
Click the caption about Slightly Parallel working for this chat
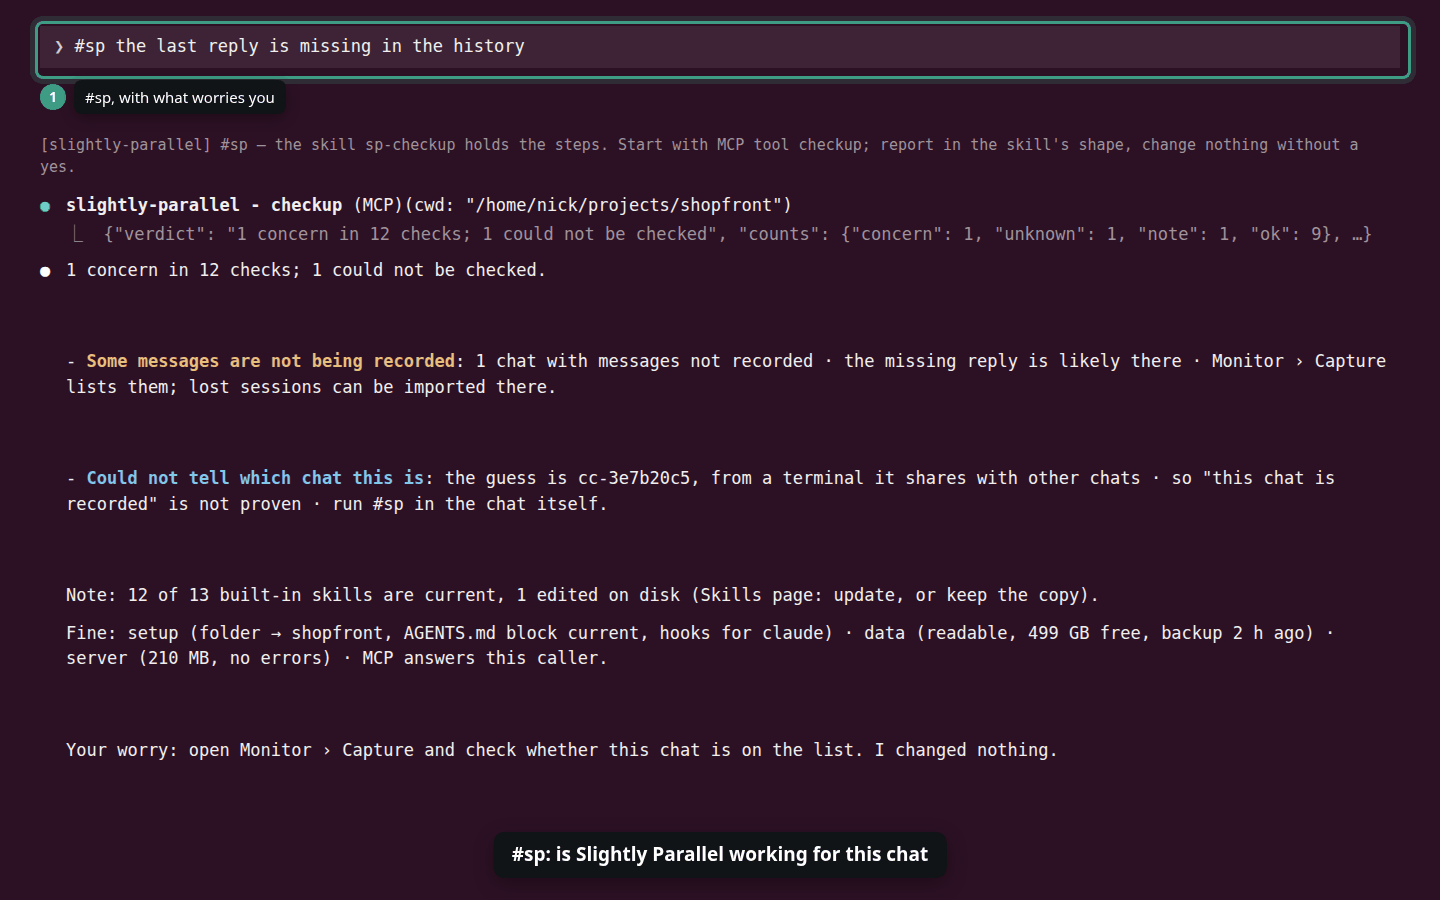click(x=720, y=854)
